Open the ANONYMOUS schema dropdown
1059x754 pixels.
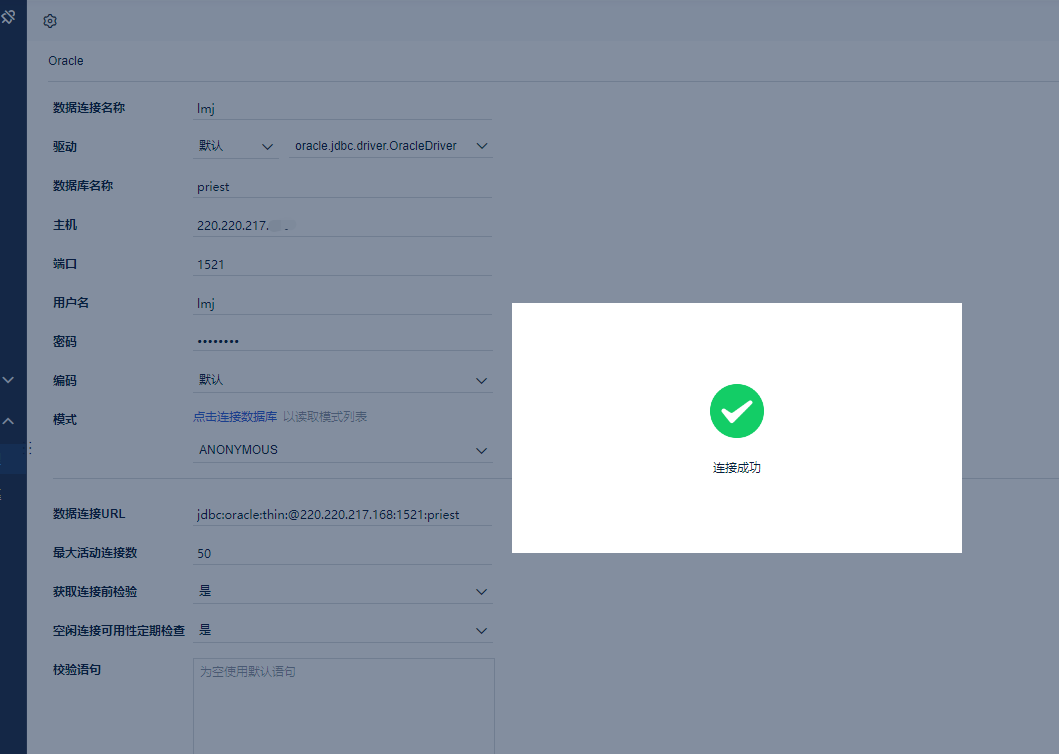[x=342, y=450]
